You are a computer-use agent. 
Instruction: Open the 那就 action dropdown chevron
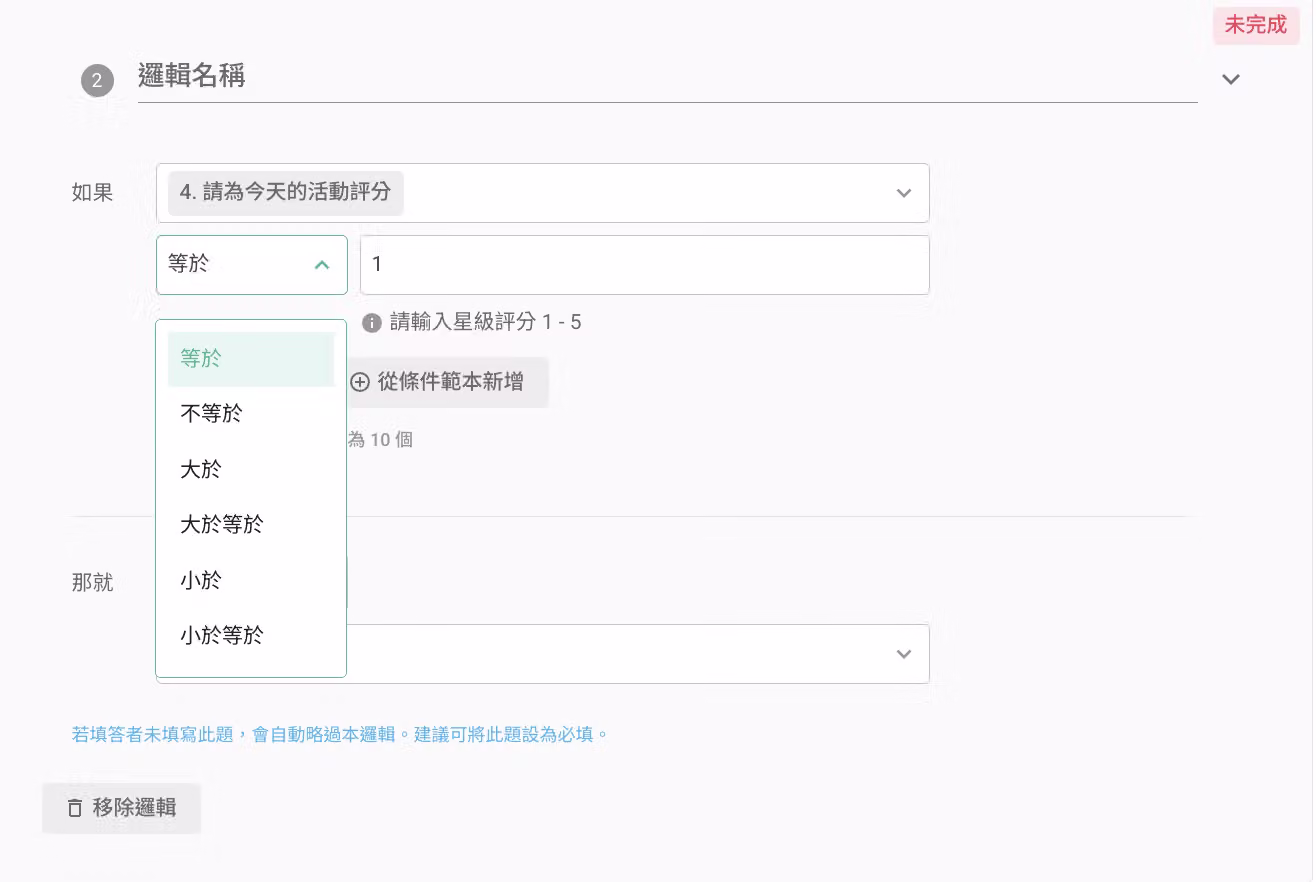904,654
